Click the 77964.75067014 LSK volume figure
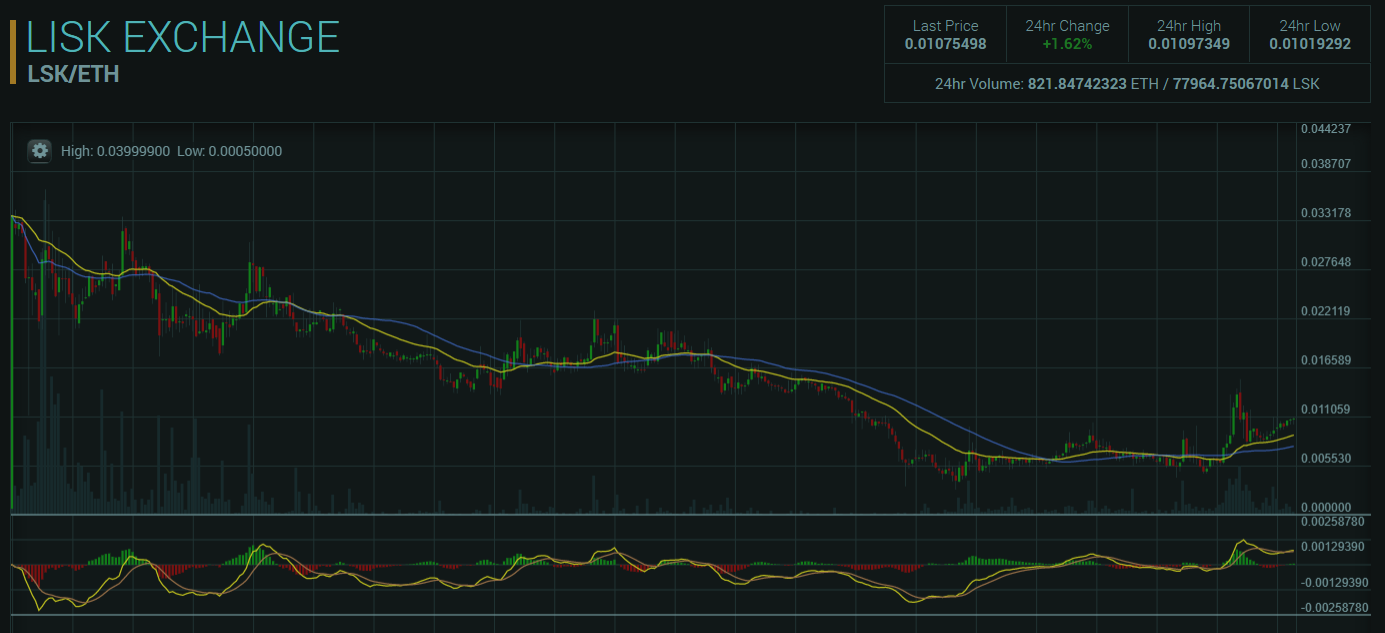 coord(1246,84)
